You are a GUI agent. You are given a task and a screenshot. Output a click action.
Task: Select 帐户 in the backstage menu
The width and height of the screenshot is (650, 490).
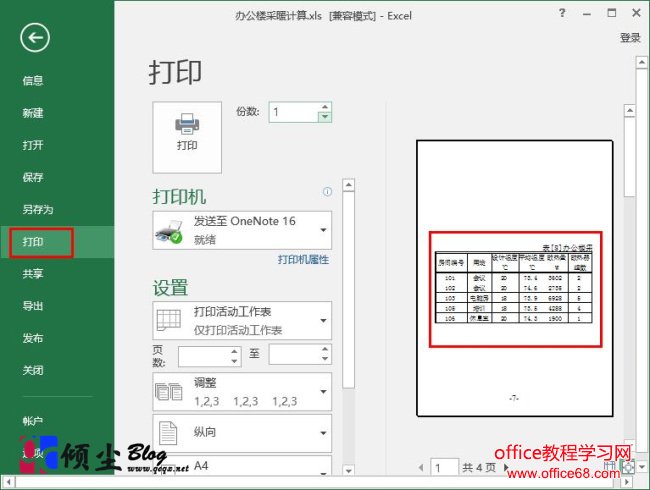click(33, 421)
